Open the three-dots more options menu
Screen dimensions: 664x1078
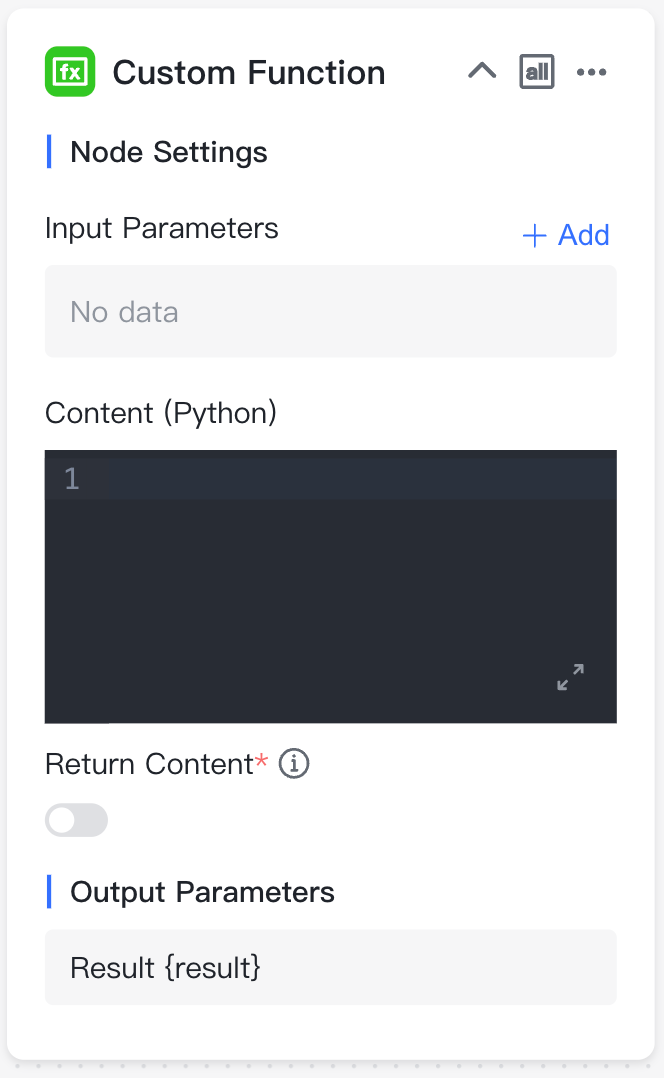tap(591, 72)
